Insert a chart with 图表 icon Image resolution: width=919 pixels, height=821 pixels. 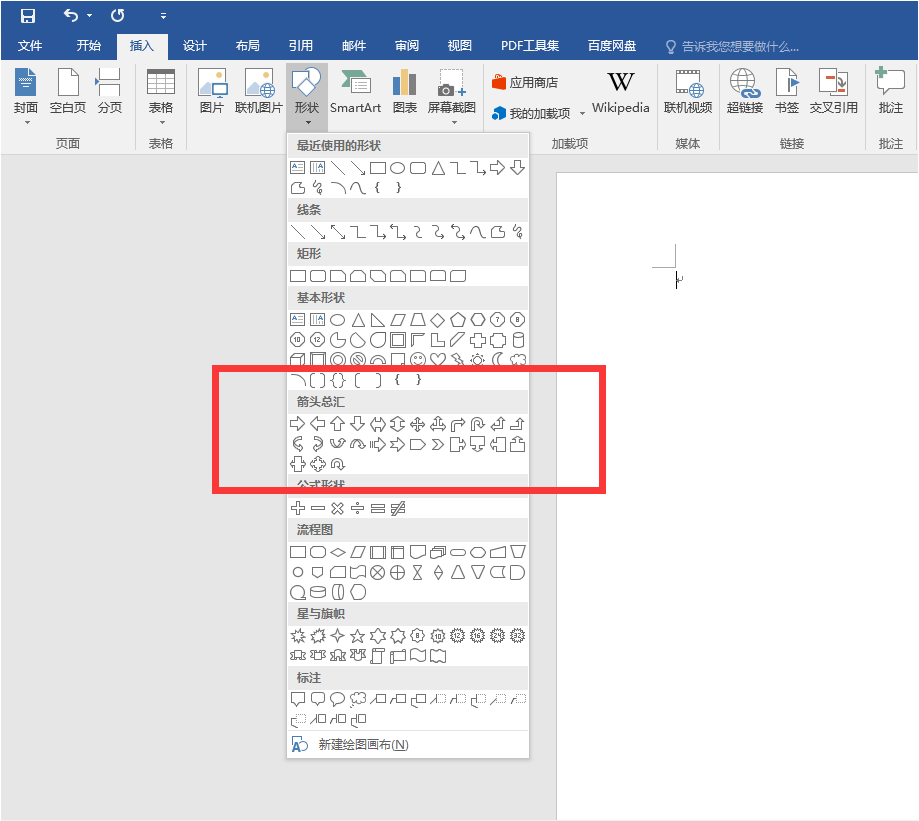coord(404,92)
